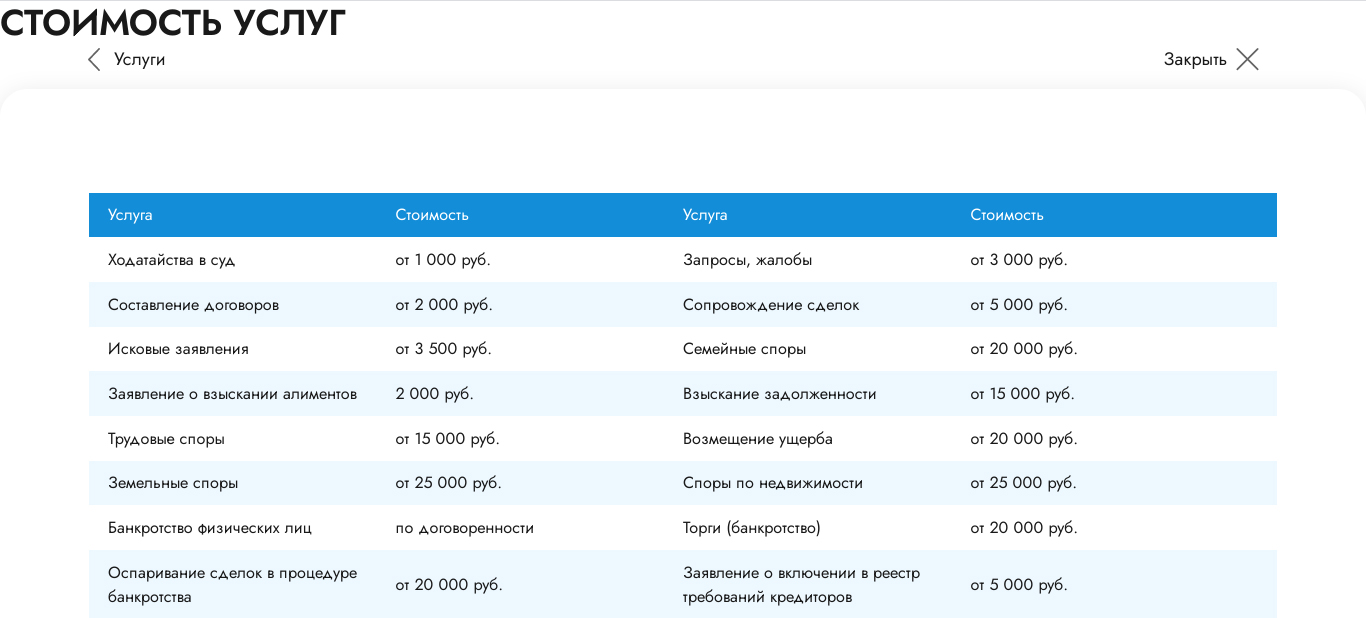The width and height of the screenshot is (1366, 618).
Task: Click the back chevron arrow icon
Action: [x=94, y=60]
